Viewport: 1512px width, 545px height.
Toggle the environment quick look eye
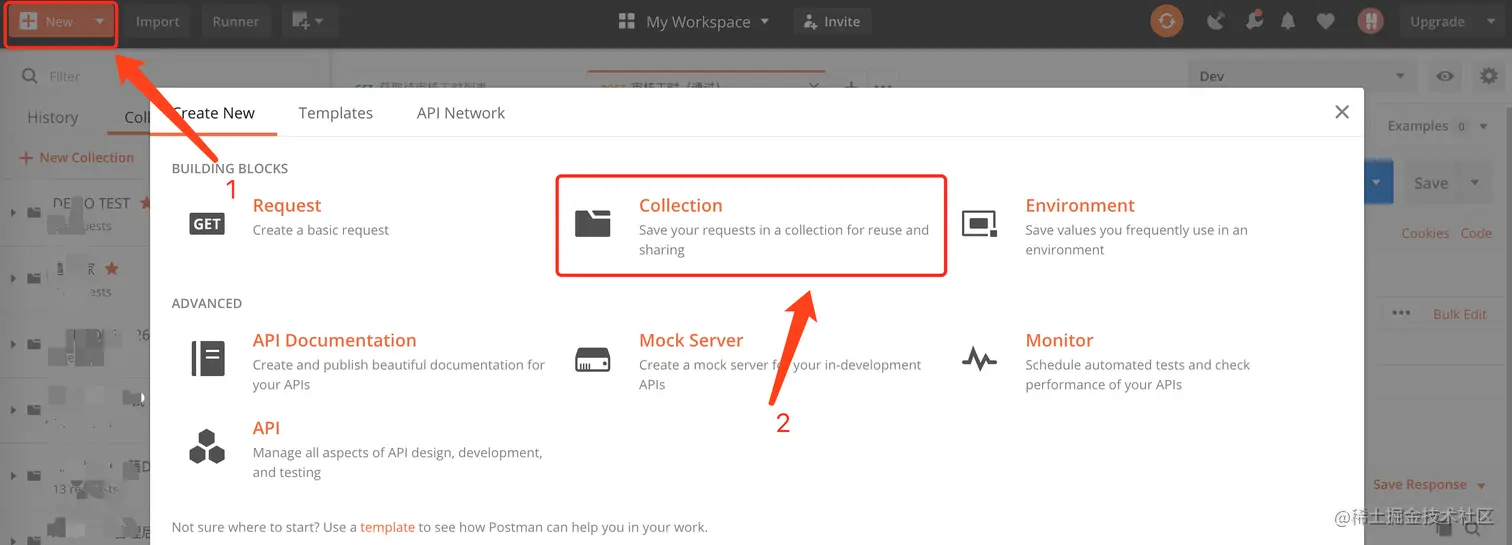(x=1445, y=76)
